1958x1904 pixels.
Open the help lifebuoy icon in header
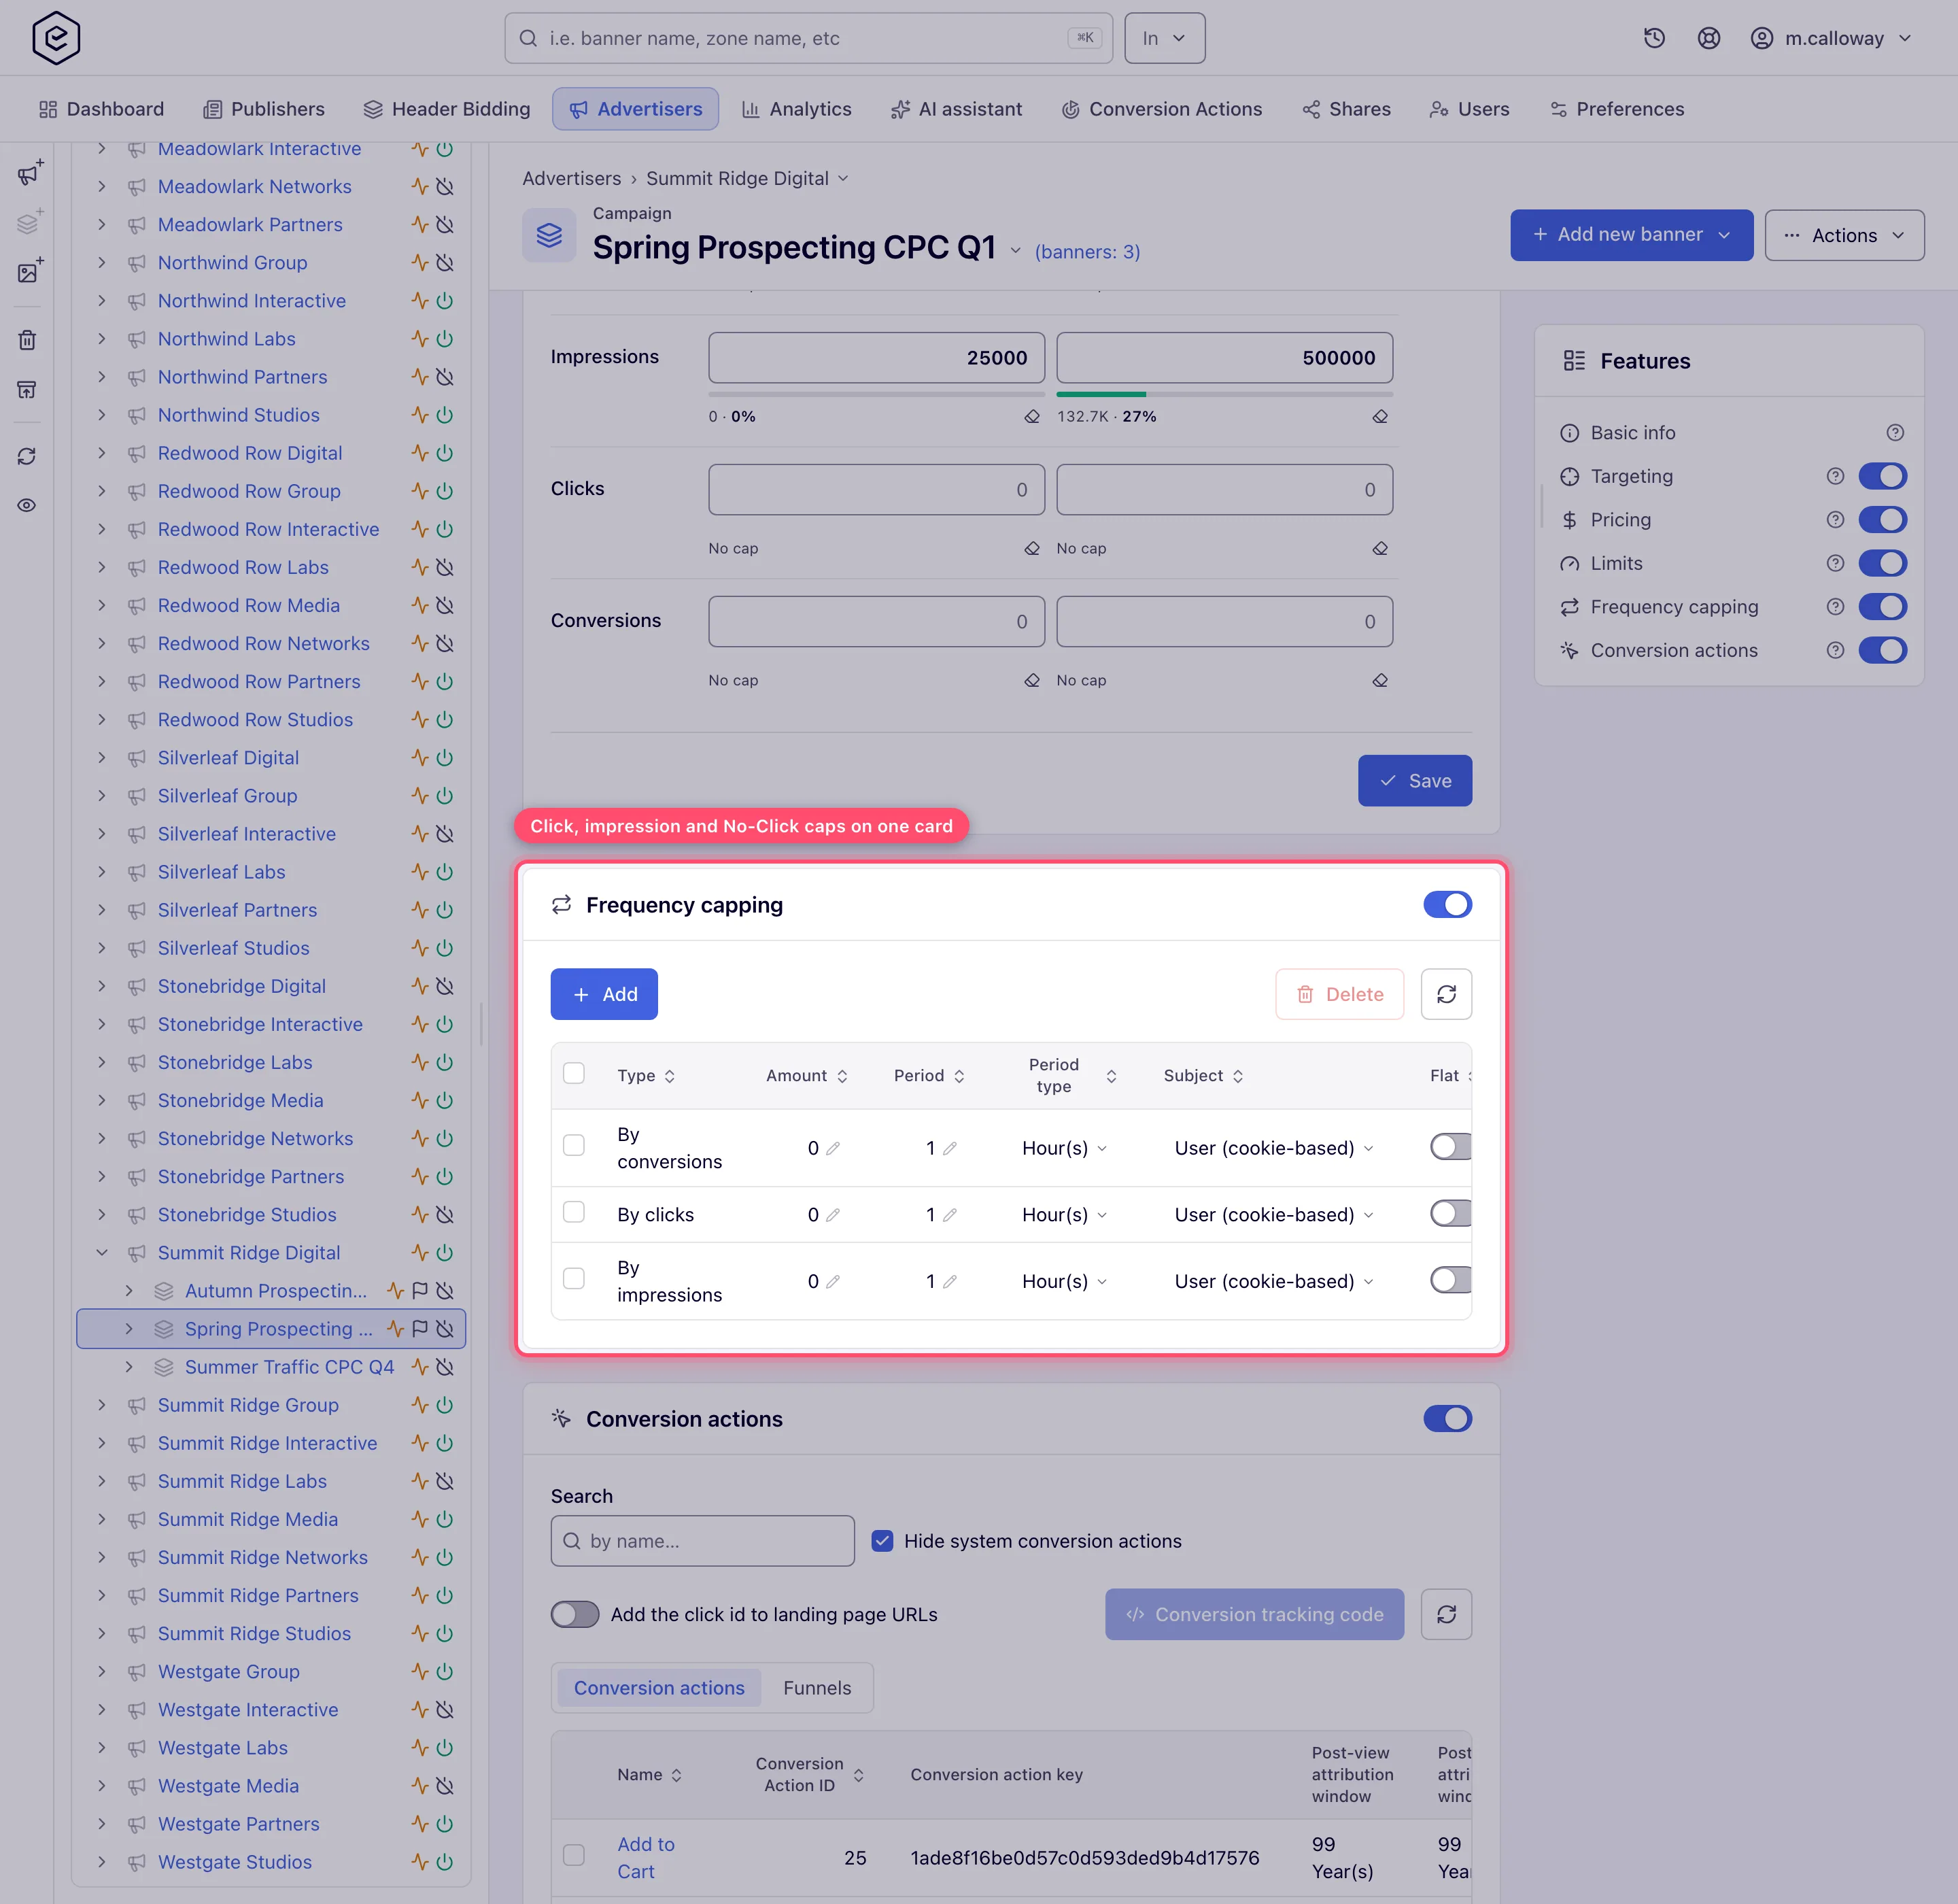tap(1709, 38)
